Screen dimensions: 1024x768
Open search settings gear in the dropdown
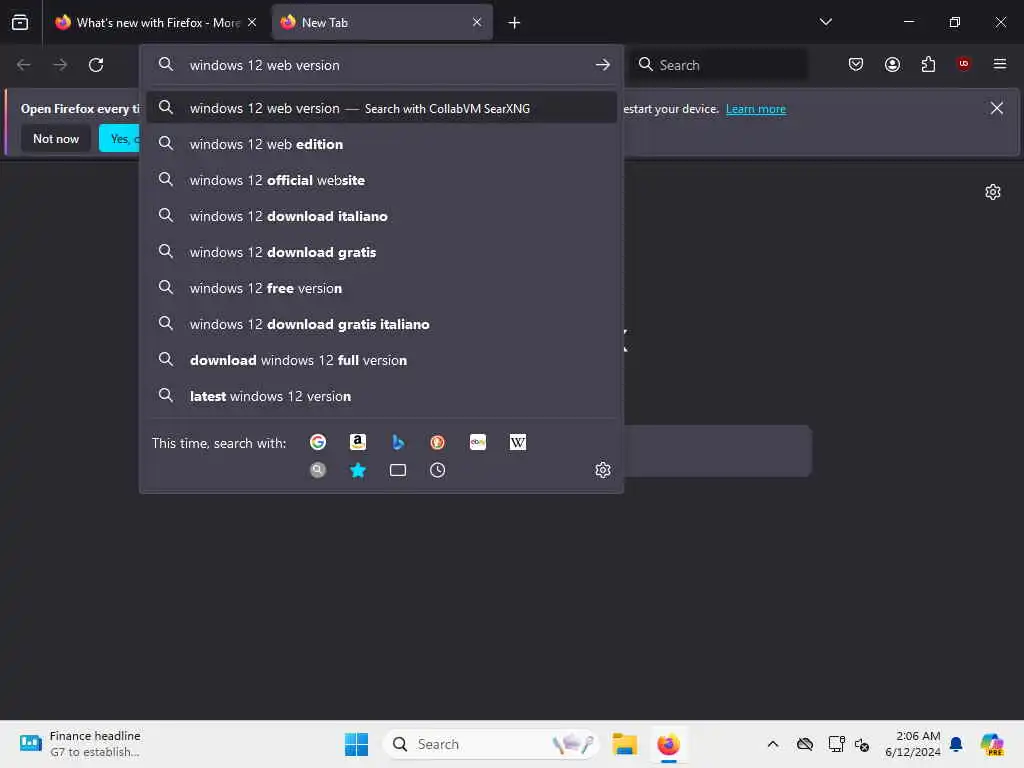[603, 470]
